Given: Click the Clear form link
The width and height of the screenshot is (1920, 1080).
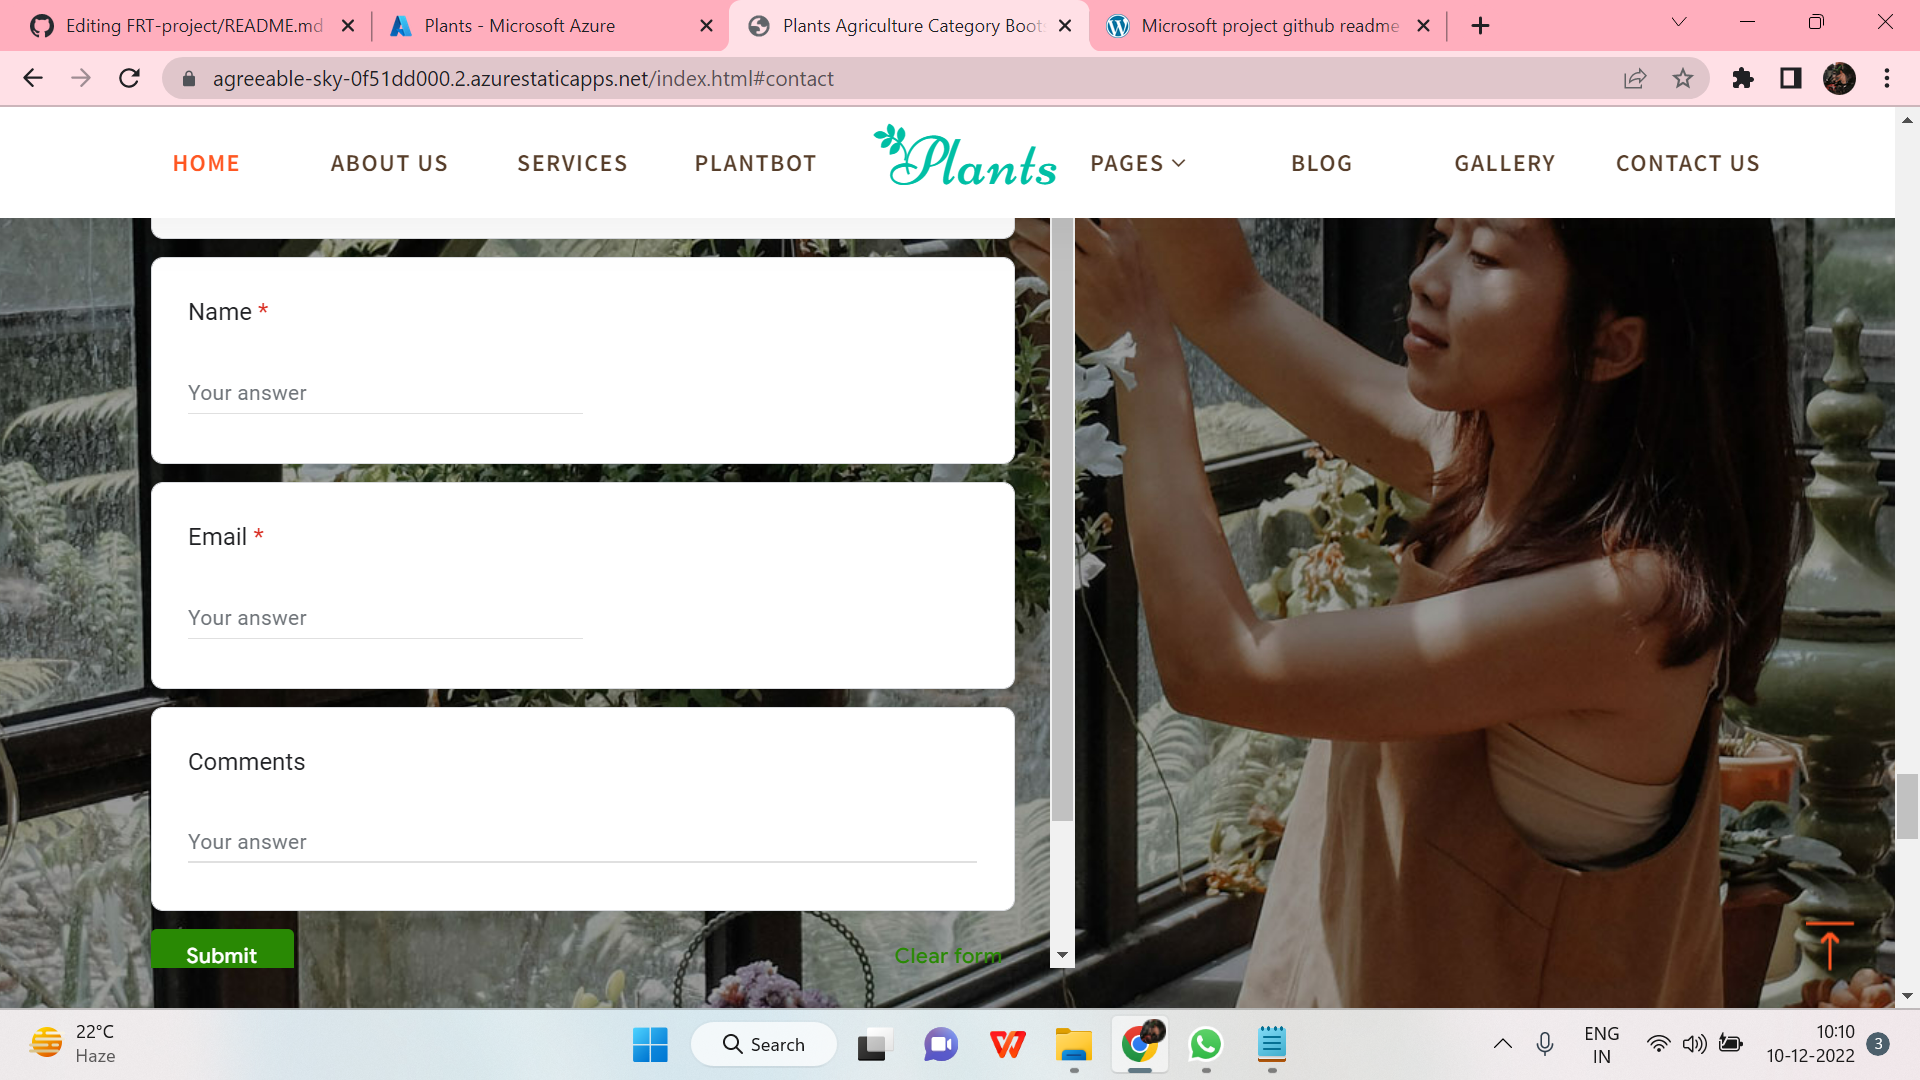Looking at the screenshot, I should (x=947, y=956).
